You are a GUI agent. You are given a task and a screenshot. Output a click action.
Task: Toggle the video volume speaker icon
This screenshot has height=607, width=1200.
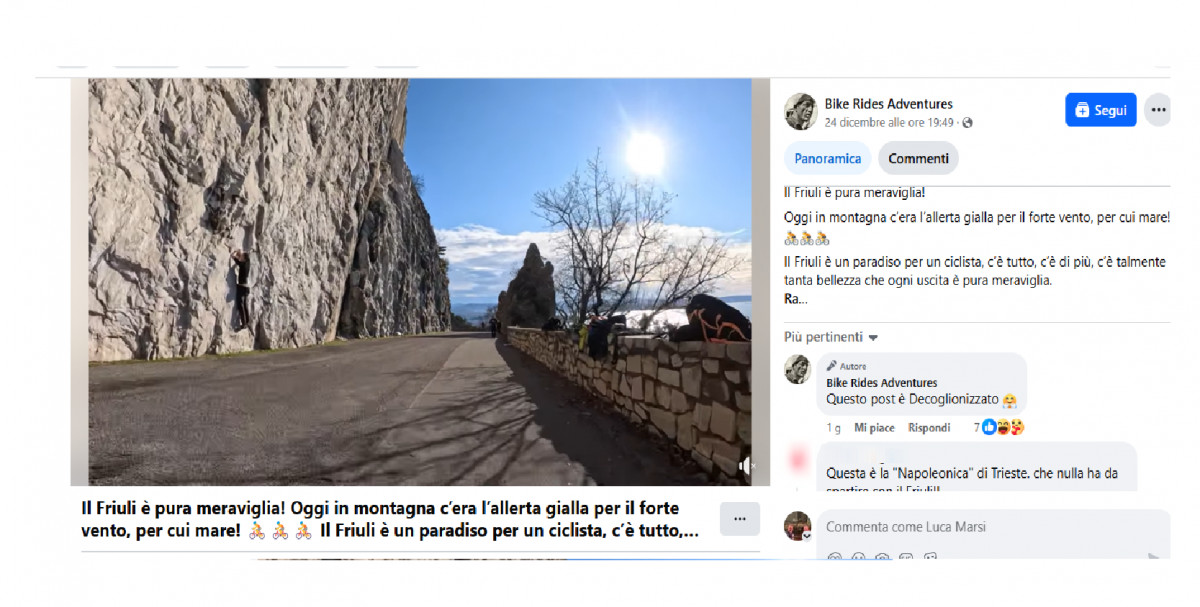[746, 466]
